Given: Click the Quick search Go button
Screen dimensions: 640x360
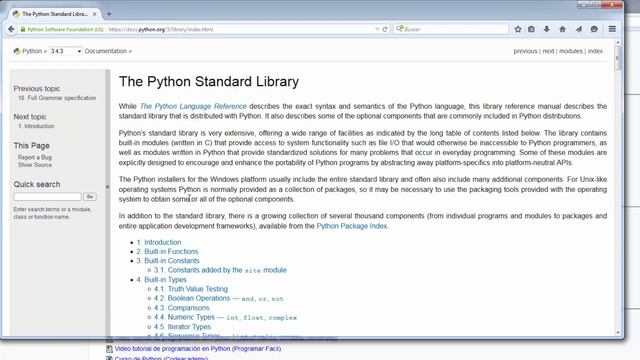Looking at the screenshot, I should tap(90, 197).
